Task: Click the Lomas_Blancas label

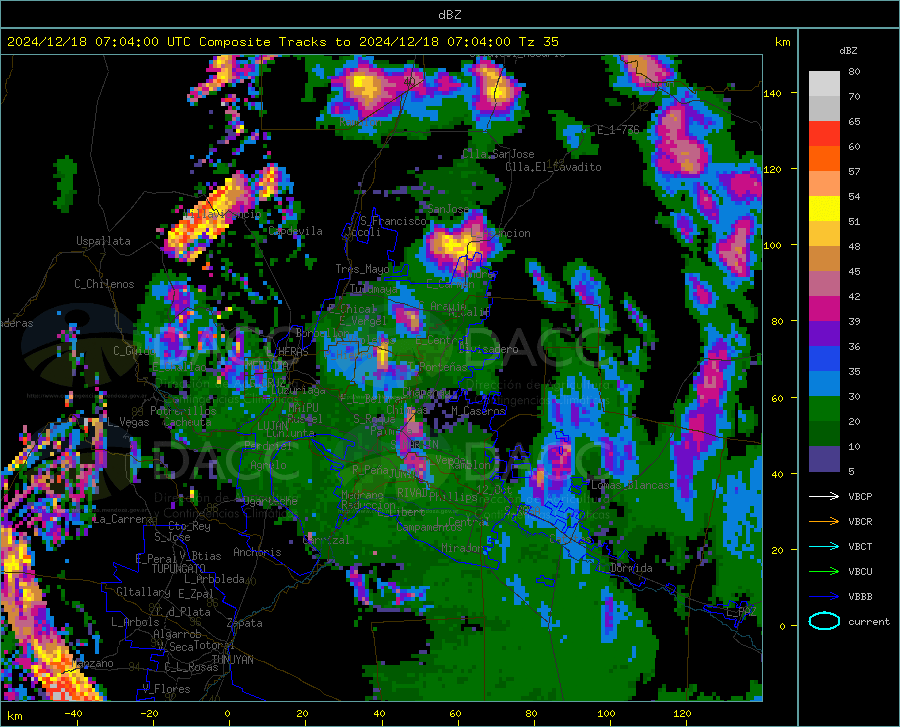Action: tap(630, 485)
